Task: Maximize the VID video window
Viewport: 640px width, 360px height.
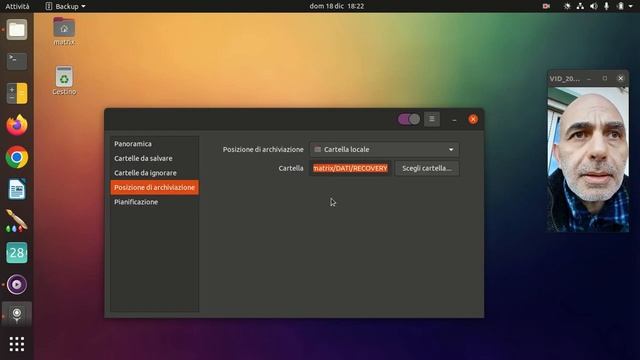Action: click(605, 78)
